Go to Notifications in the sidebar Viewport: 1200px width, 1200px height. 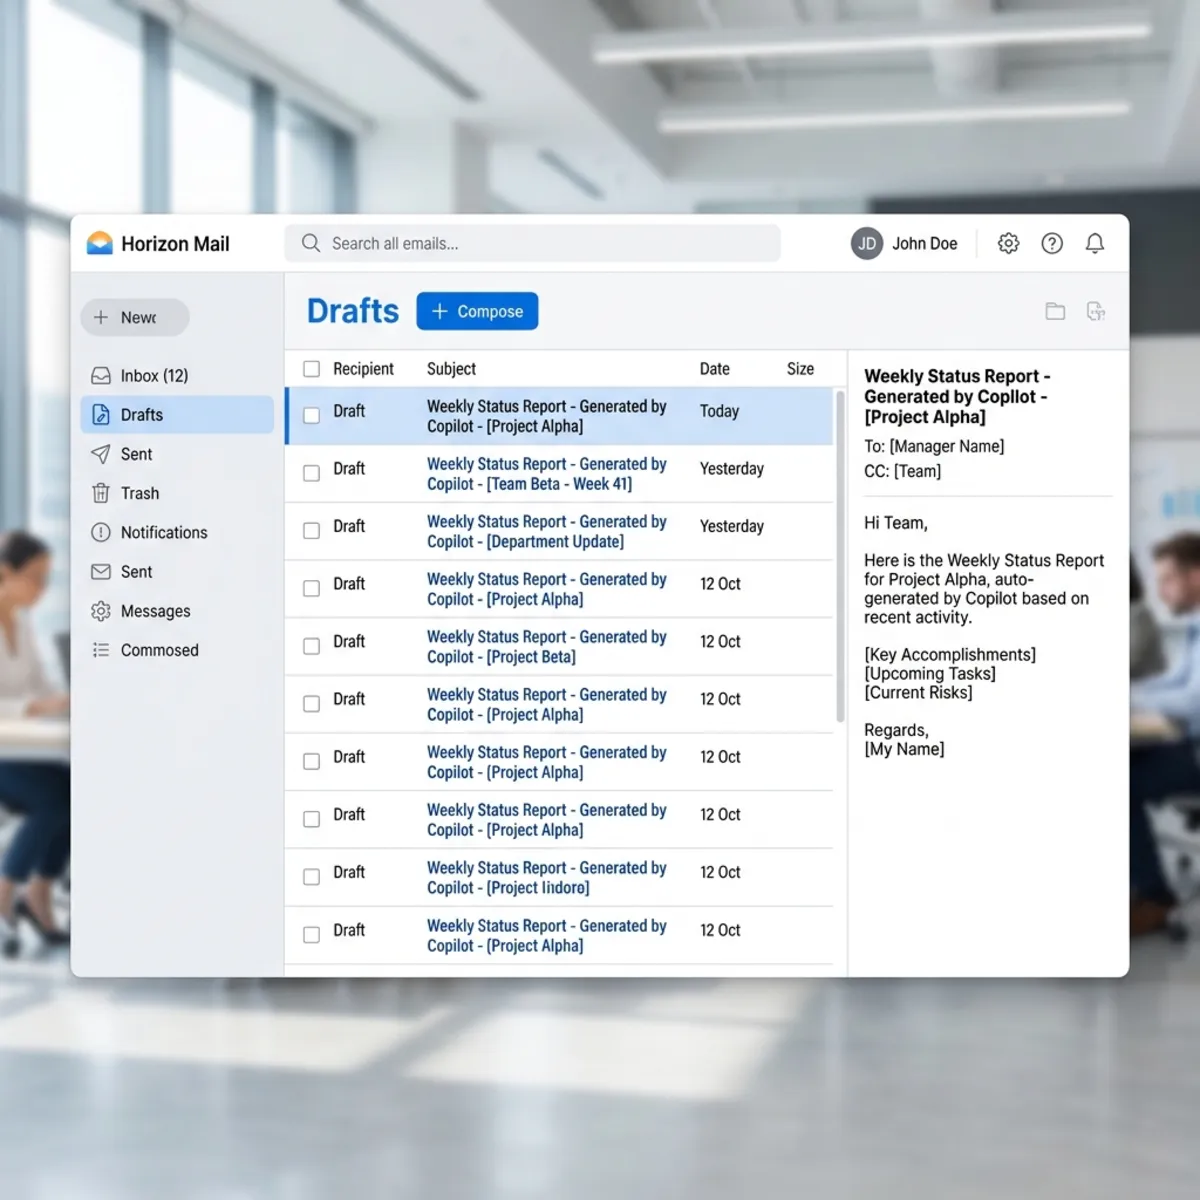click(x=177, y=532)
